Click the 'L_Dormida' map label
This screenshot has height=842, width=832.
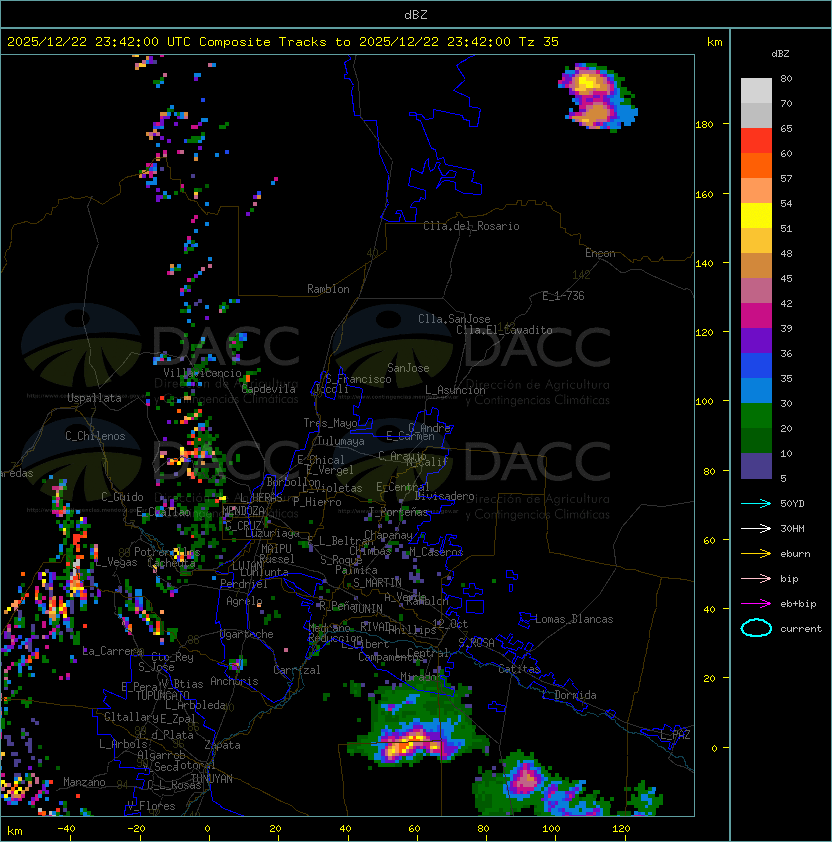click(569, 695)
